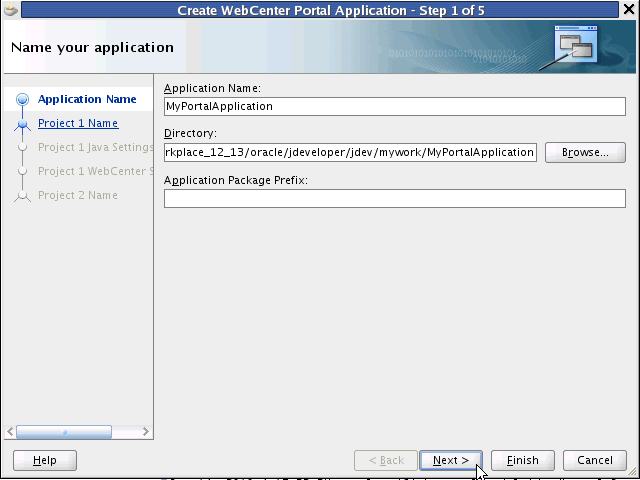Click the Application Package Prefix label

[236, 180]
